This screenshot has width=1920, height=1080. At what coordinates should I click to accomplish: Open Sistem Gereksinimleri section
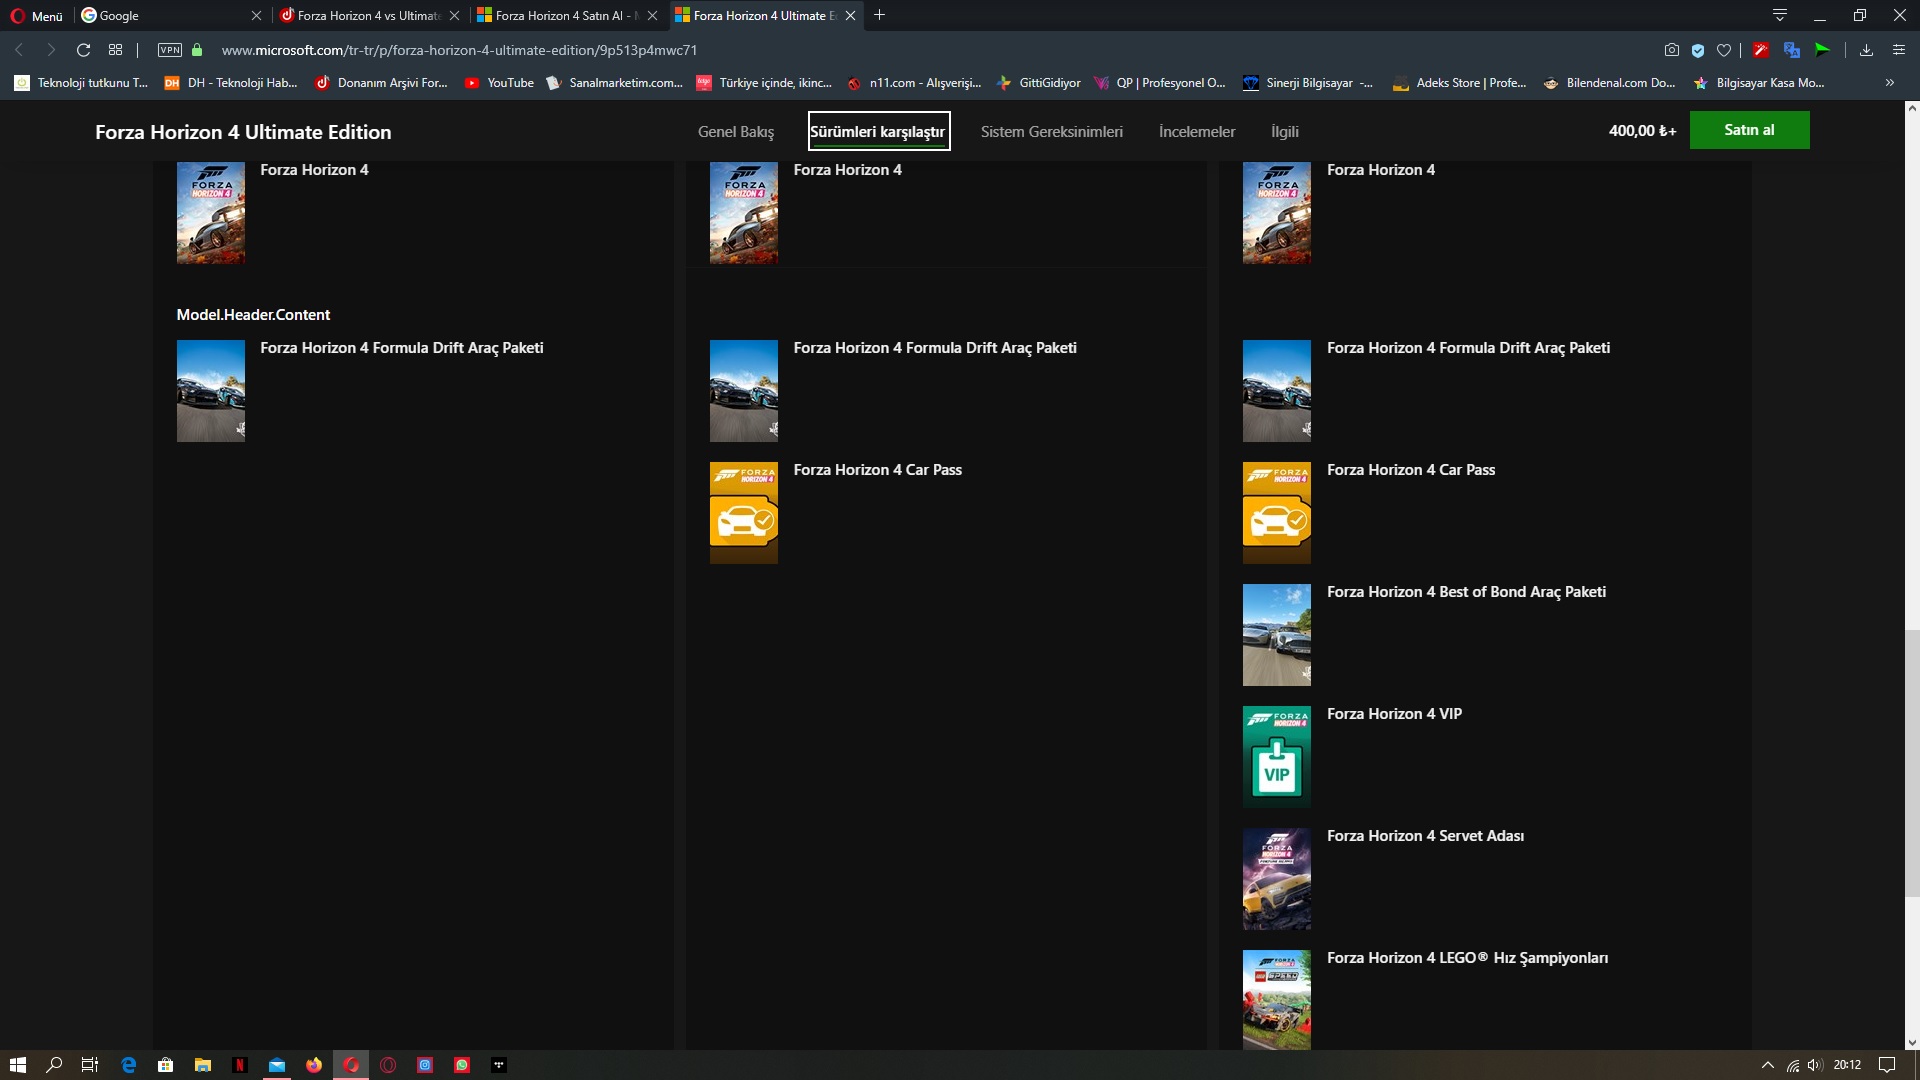[1051, 131]
